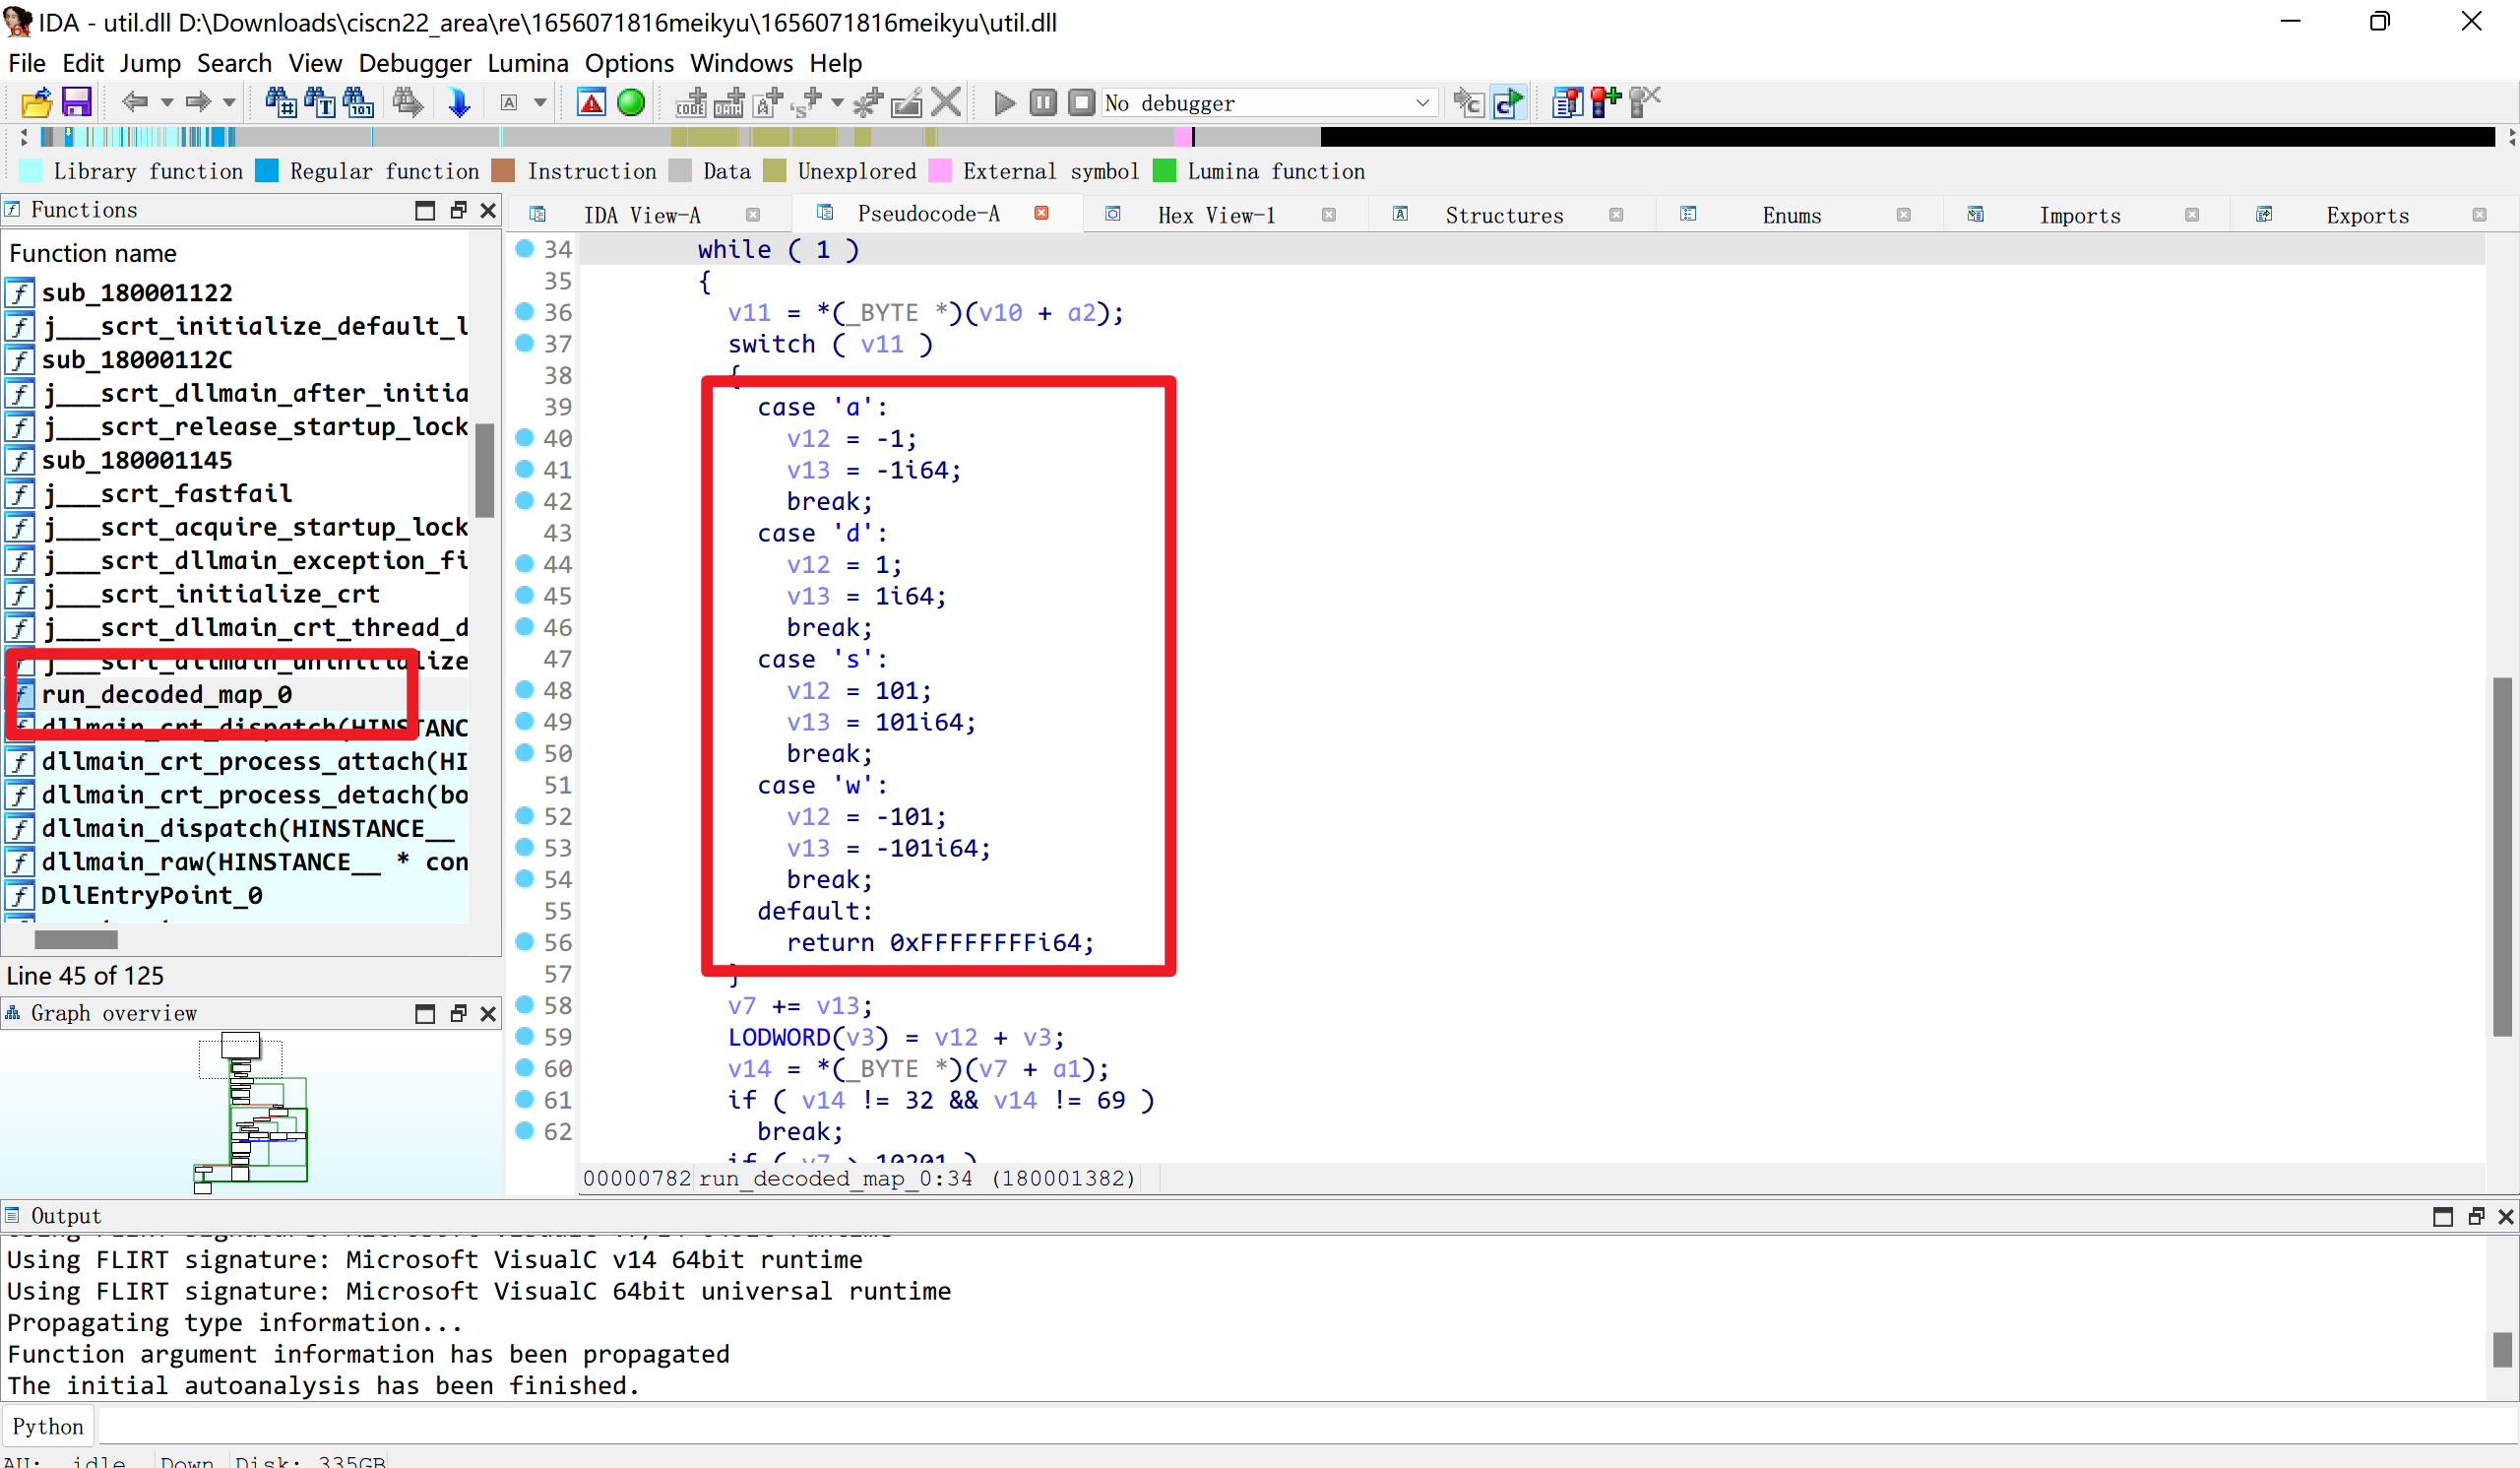Open the string type dropdown arrow
Image resolution: width=2520 pixels, height=1468 pixels.
pos(838,103)
